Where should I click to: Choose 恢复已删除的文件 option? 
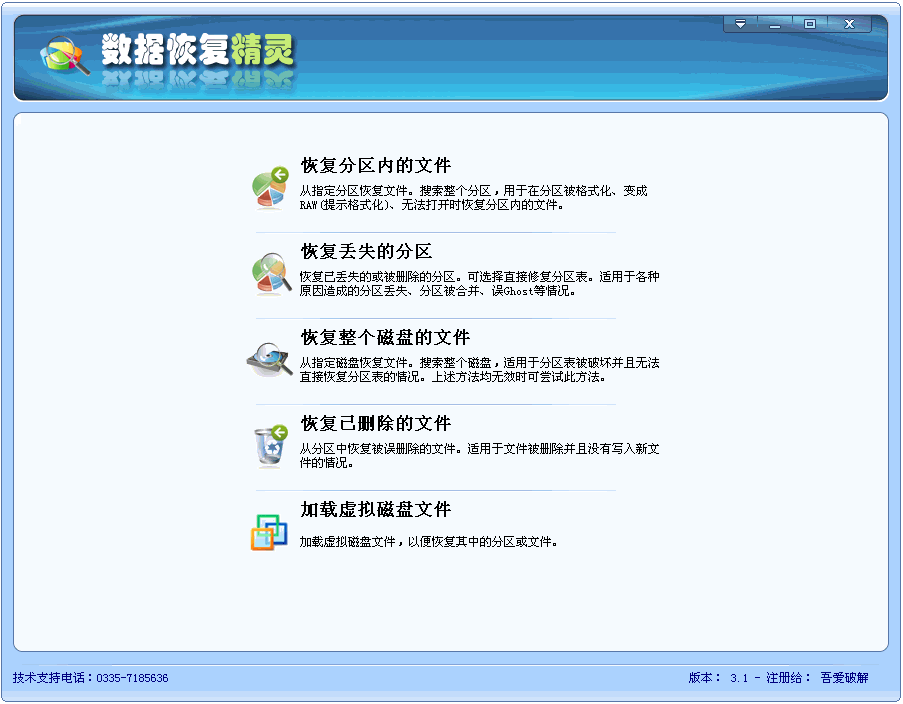tap(376, 424)
